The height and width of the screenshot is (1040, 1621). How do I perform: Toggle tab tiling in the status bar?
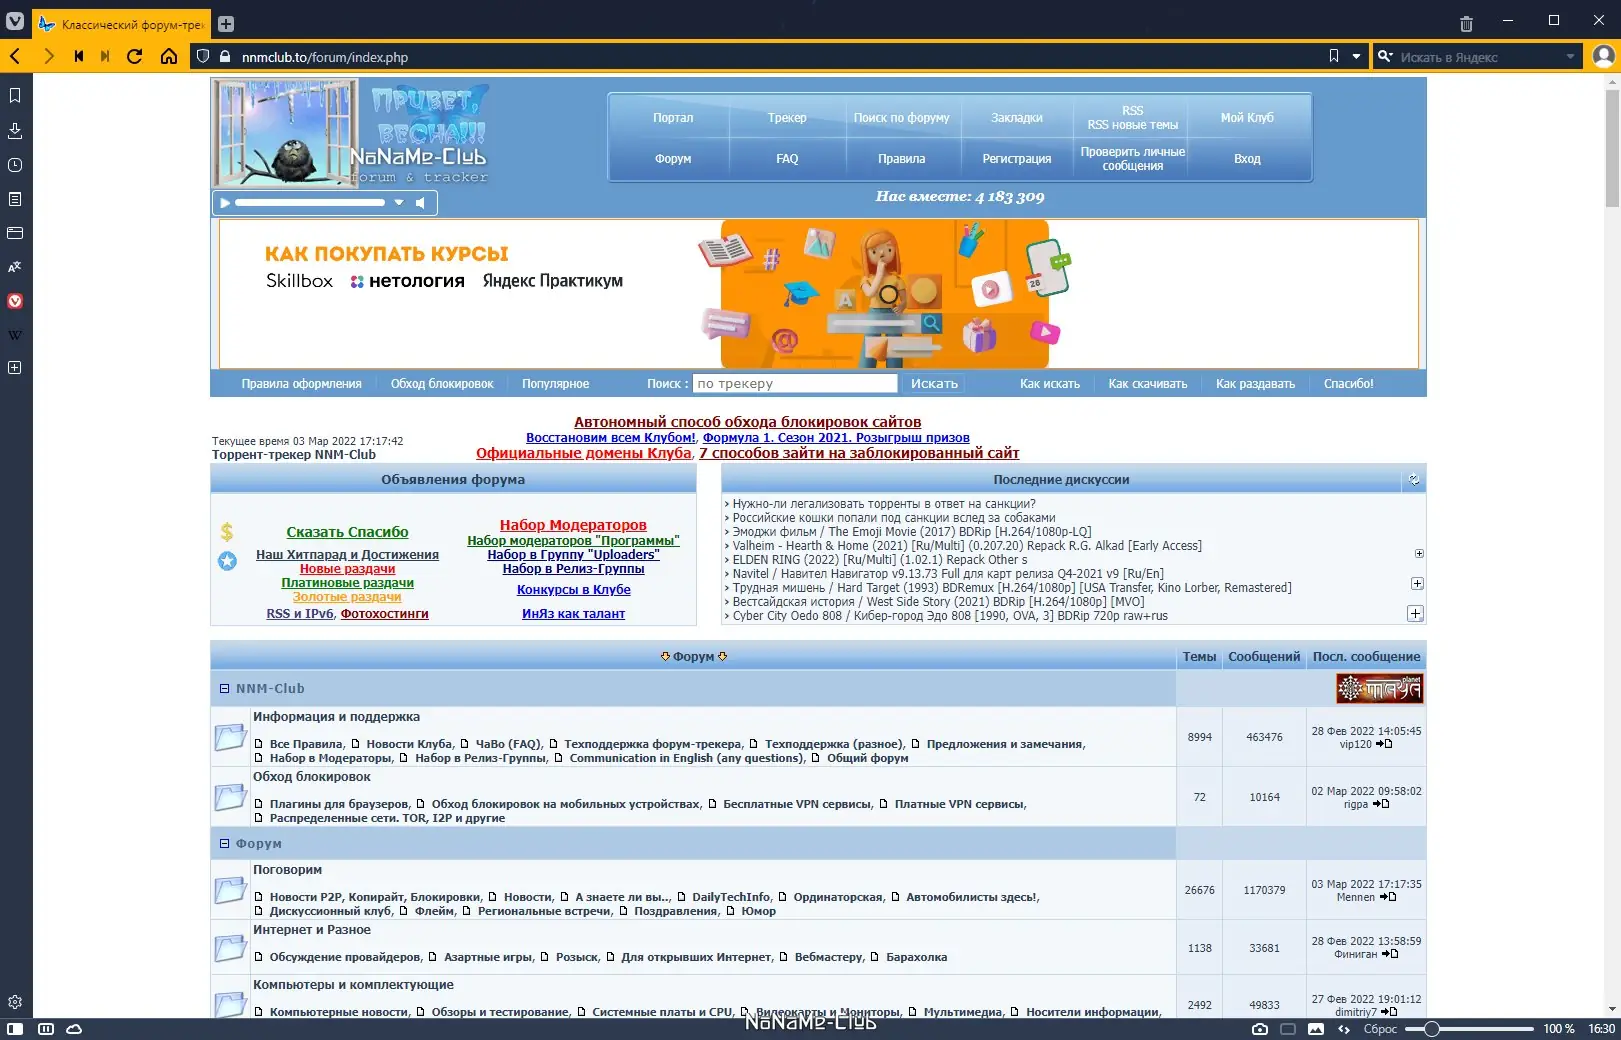click(x=1288, y=1029)
